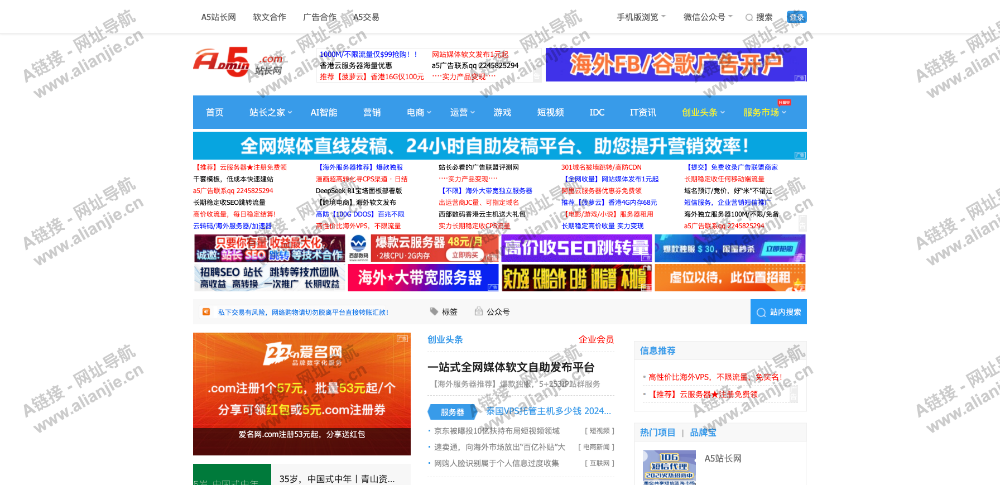The width and height of the screenshot is (1000, 485).
Task: Open article 泰国VPS托管主机多少钱 2024...
Action: 549,411
